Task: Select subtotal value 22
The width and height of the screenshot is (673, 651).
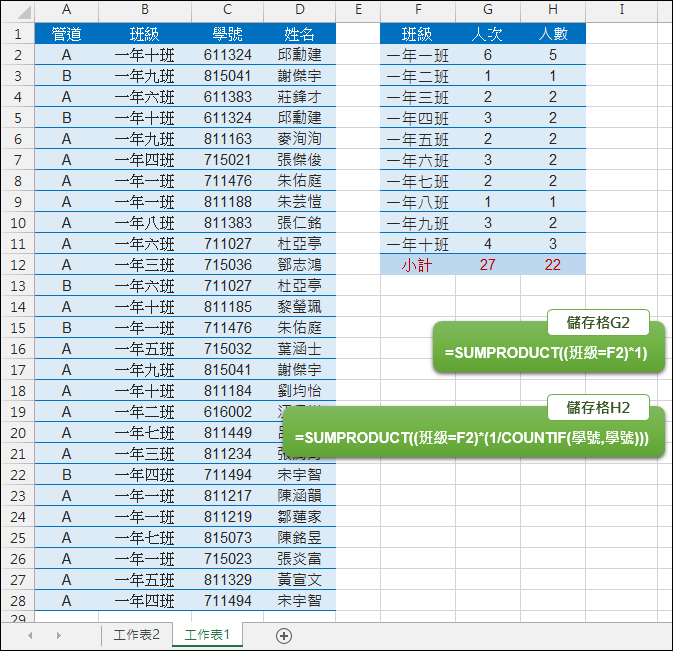Action: click(x=553, y=265)
